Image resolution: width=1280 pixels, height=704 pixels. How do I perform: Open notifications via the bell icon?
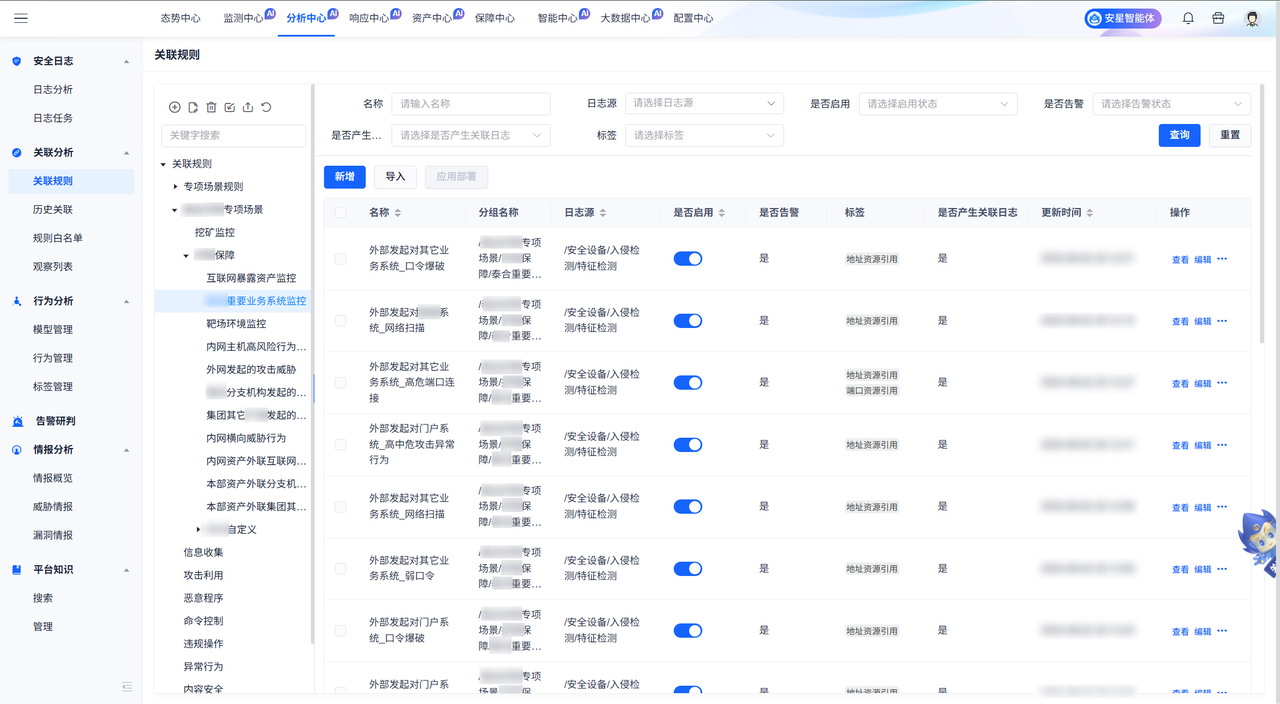point(1188,17)
